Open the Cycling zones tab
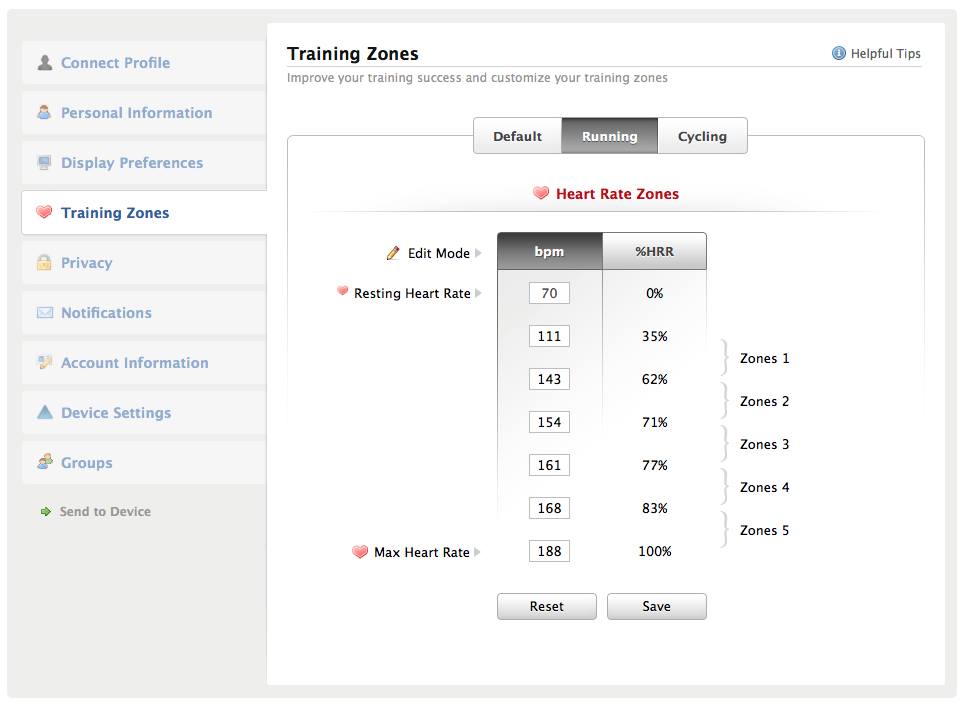Image resolution: width=963 pixels, height=702 pixels. (702, 136)
